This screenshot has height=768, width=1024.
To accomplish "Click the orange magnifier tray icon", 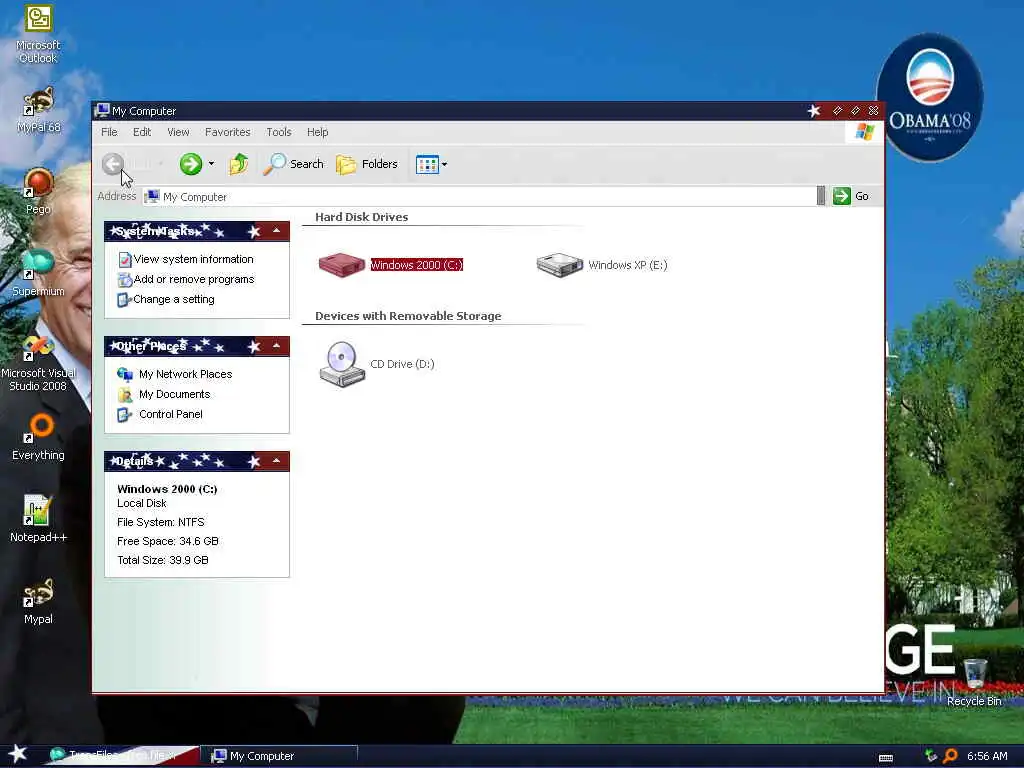I will pyautogui.click(x=951, y=756).
